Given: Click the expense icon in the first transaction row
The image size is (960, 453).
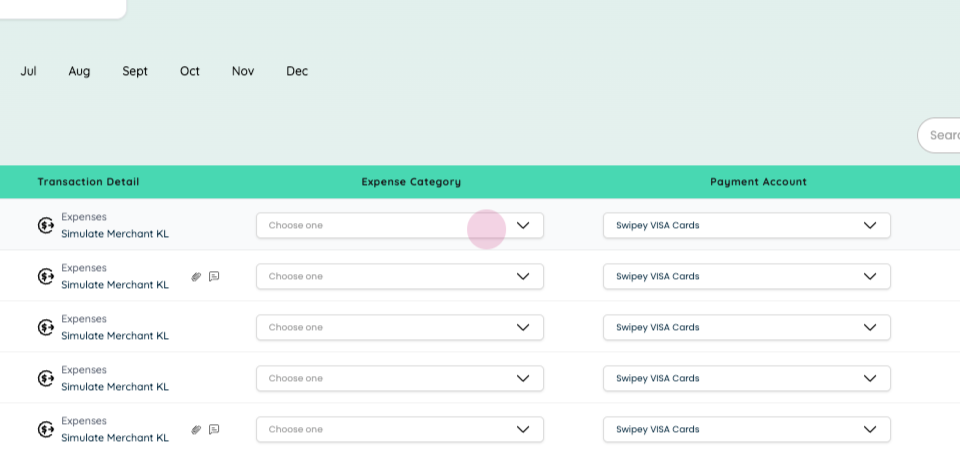Looking at the screenshot, I should pos(45,225).
